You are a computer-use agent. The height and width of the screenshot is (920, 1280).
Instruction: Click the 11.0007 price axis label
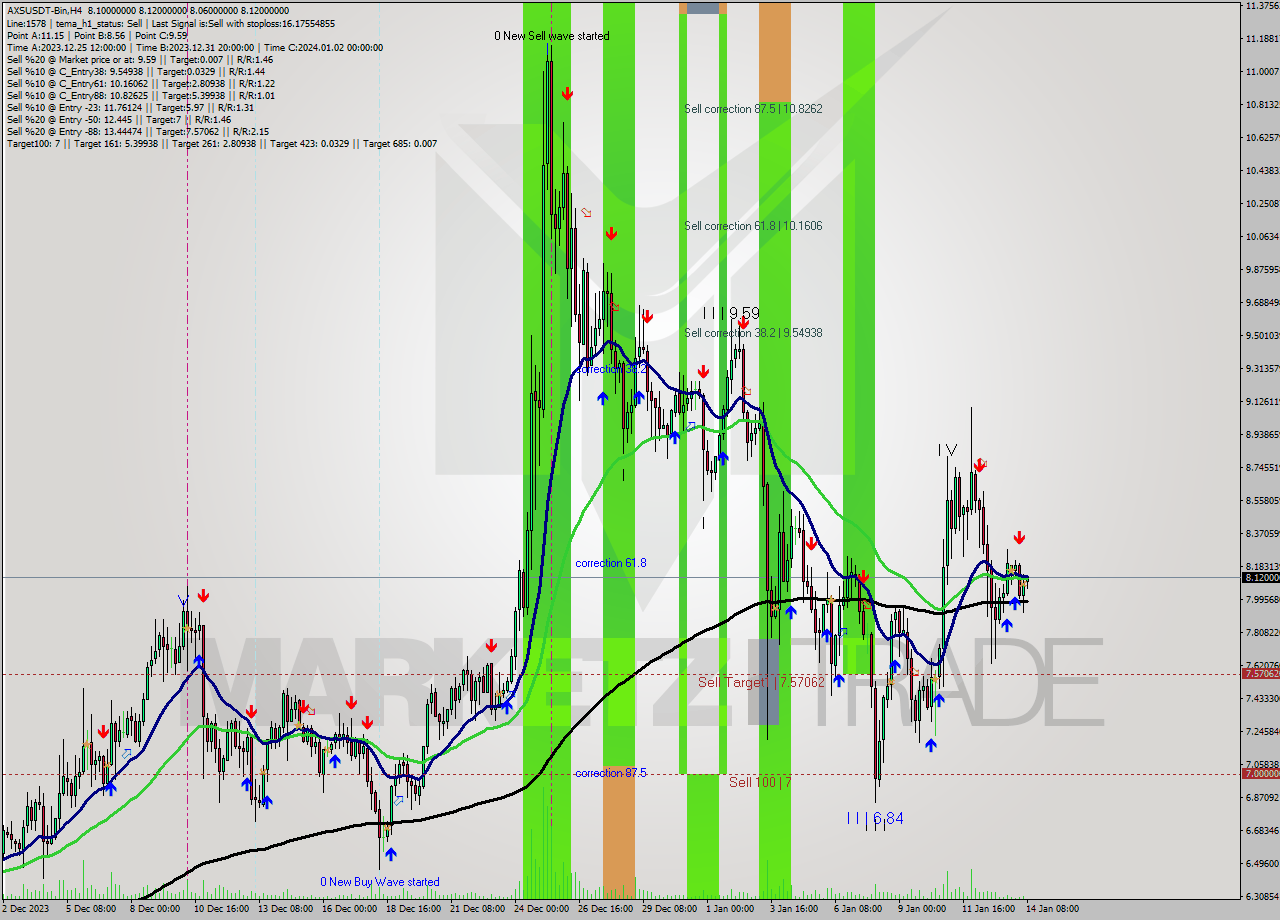(x=1261, y=71)
